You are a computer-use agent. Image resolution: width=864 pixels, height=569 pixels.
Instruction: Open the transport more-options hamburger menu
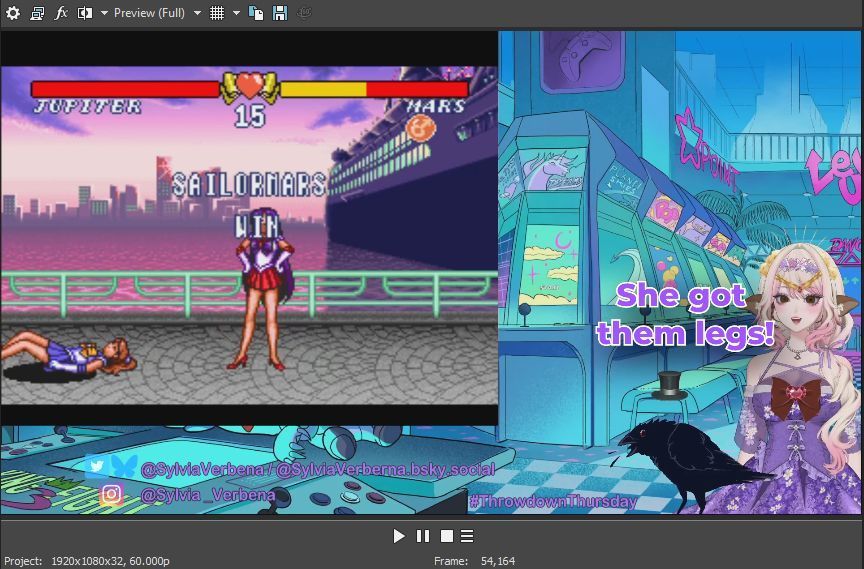[467, 536]
